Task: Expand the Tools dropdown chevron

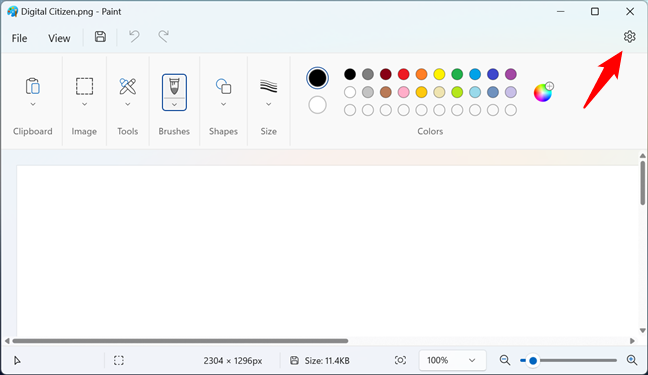Action: [128, 104]
